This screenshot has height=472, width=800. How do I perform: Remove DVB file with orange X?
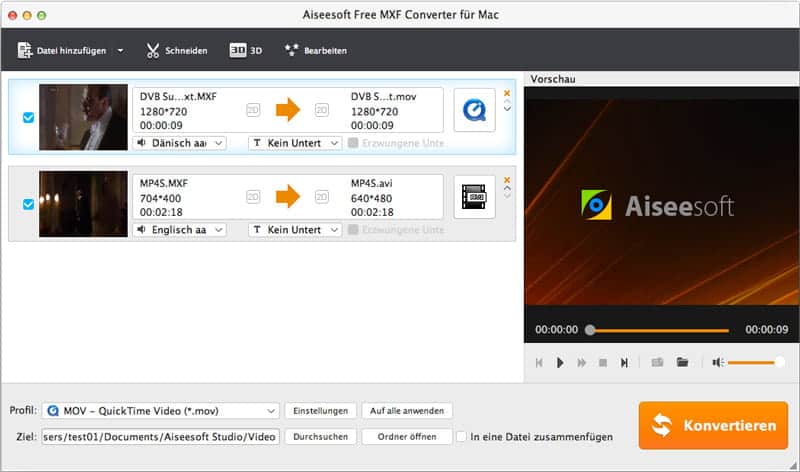507,93
